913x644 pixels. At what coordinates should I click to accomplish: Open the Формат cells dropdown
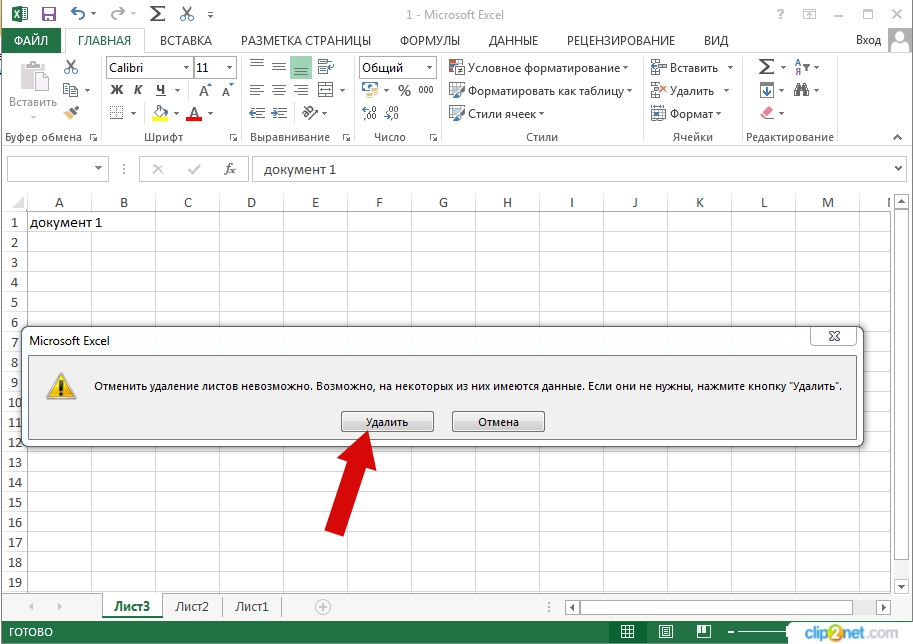pyautogui.click(x=686, y=114)
